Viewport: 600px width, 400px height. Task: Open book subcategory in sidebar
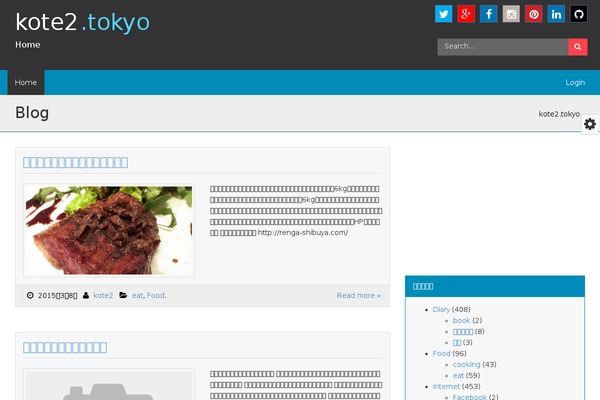(461, 320)
